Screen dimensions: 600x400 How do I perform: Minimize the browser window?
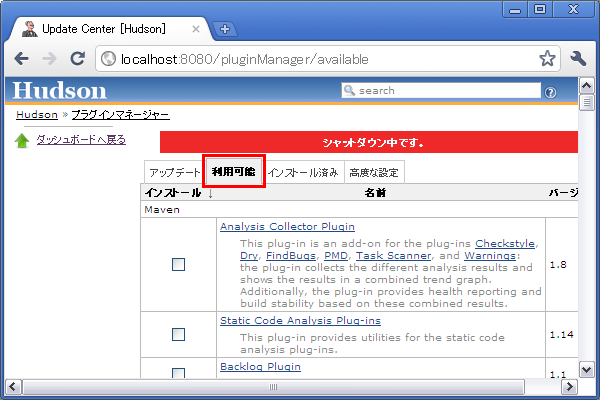[x=515, y=10]
